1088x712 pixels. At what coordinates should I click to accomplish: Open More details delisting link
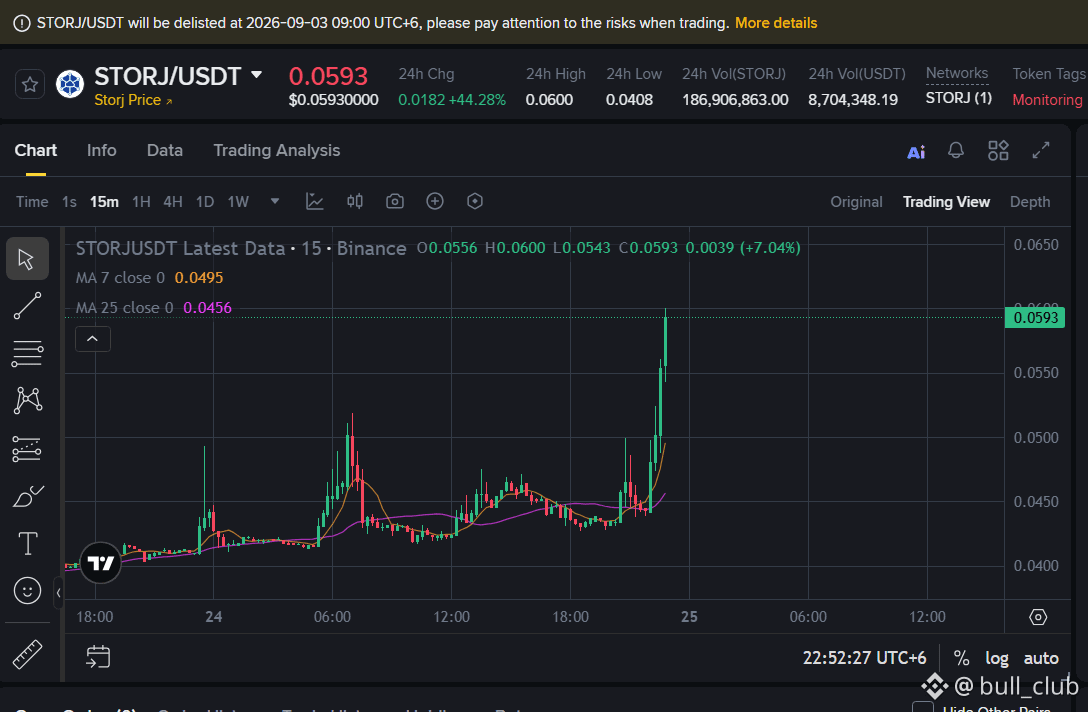pyautogui.click(x=776, y=23)
